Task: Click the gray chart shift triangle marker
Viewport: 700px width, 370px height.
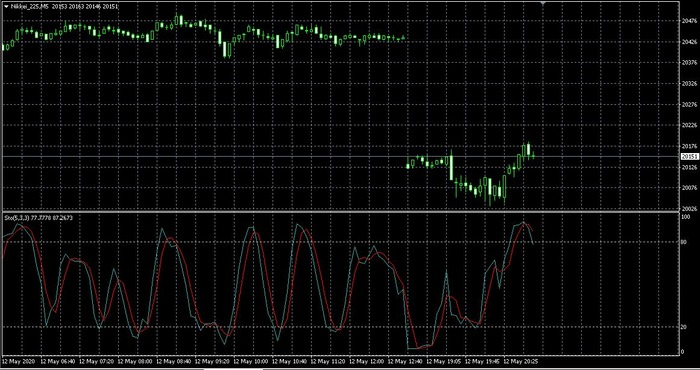Action: 543,4
